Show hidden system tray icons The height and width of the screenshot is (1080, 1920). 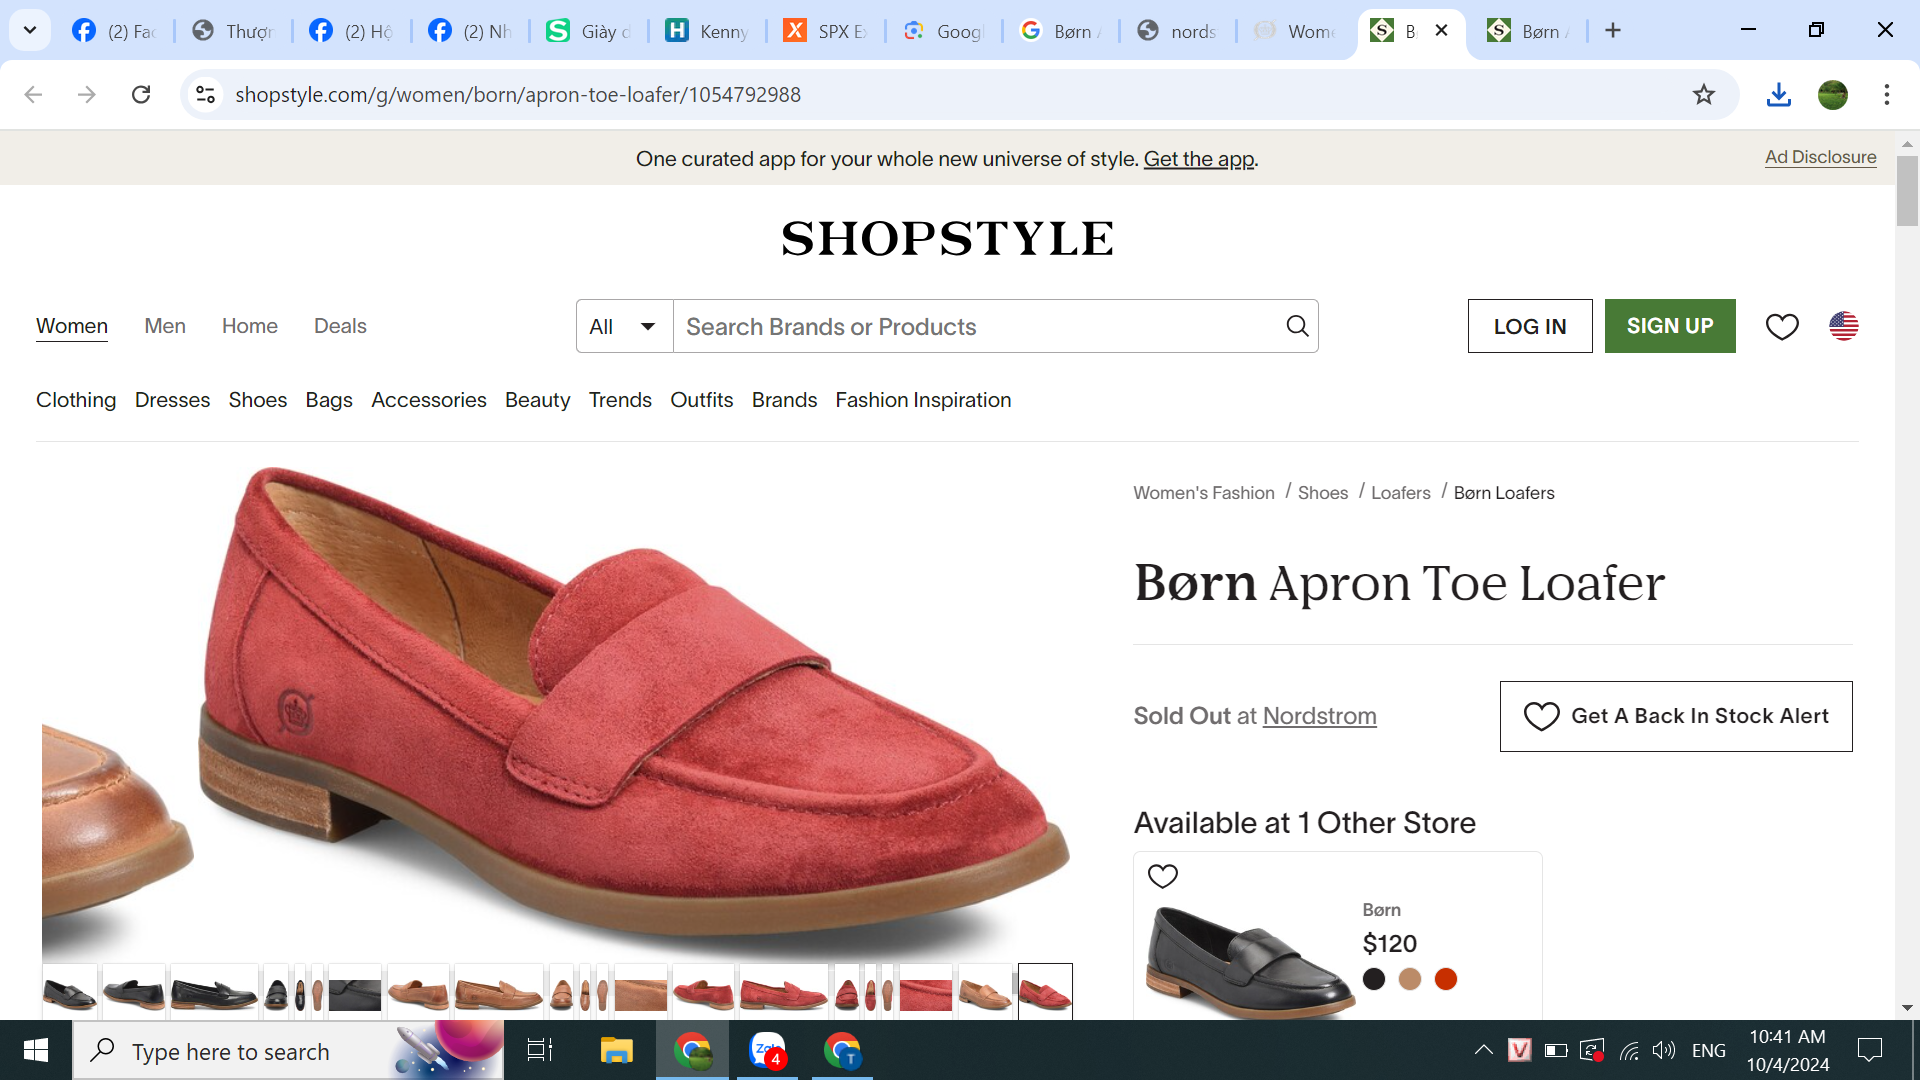tap(1484, 1050)
